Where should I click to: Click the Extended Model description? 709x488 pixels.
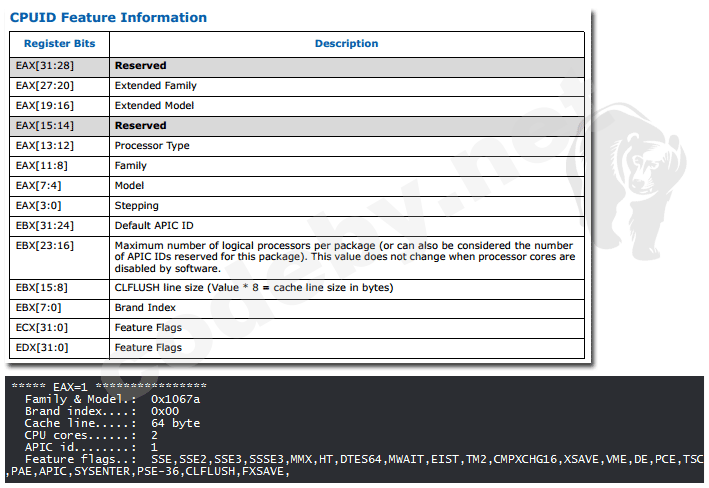coord(154,106)
